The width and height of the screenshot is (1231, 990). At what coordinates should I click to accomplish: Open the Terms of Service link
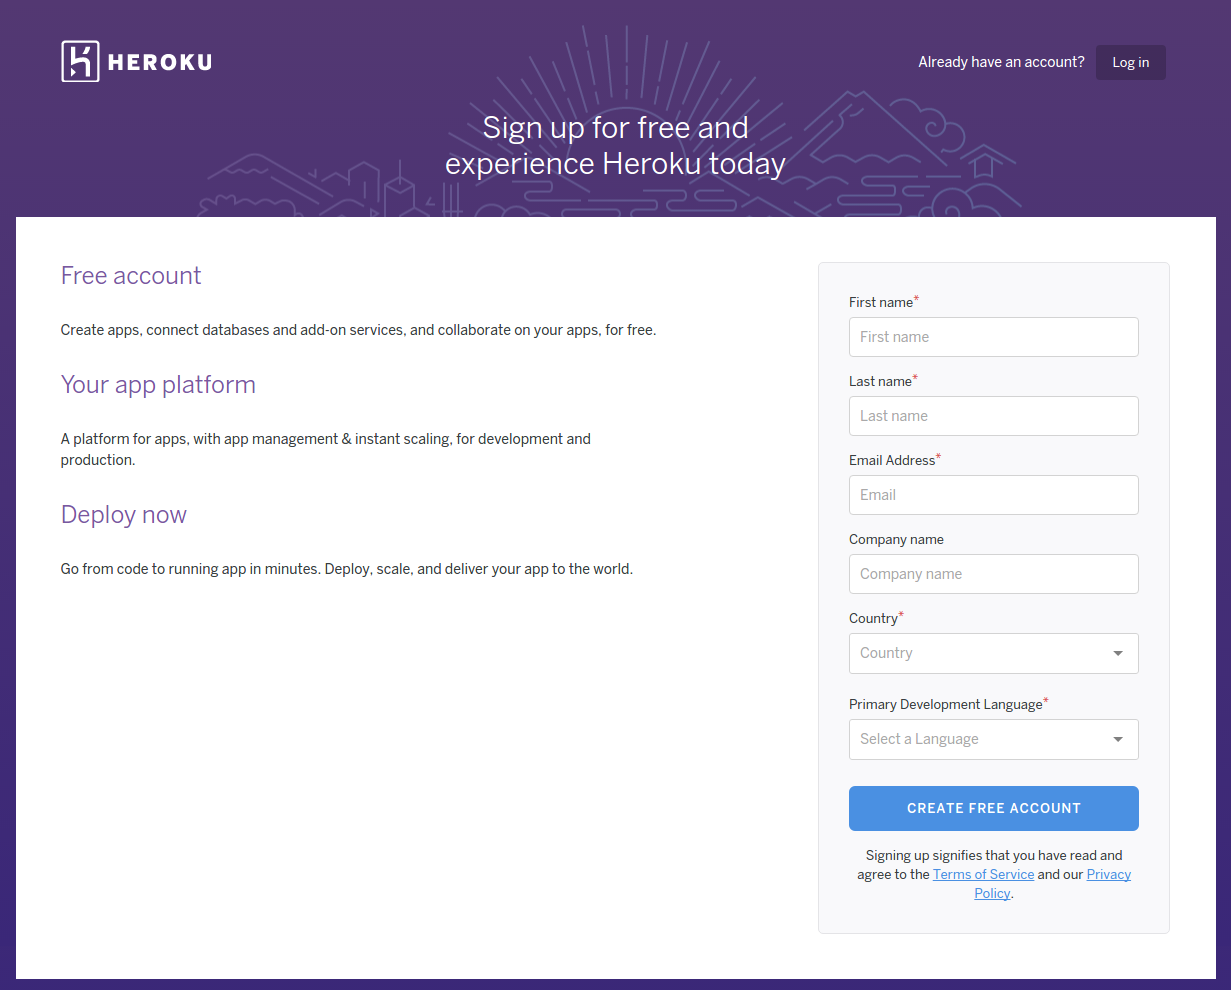tap(983, 873)
